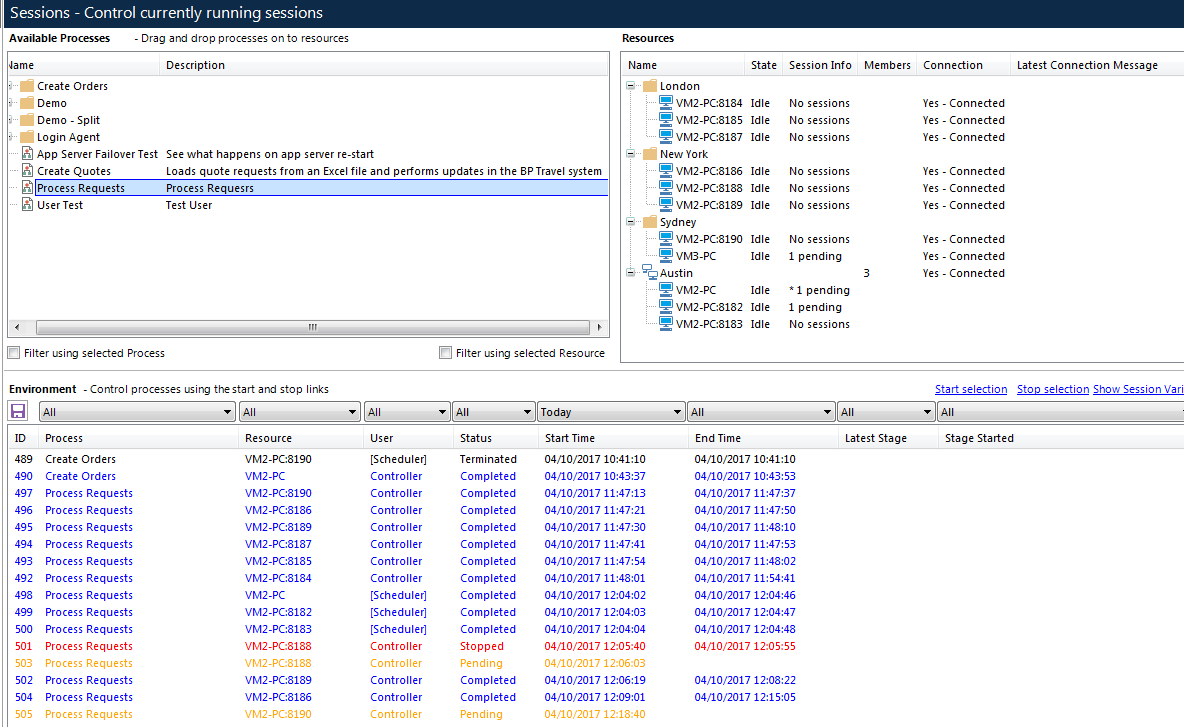Viewport: 1184px width, 727px height.
Task: Click the Sydney group folder icon
Action: tap(650, 221)
